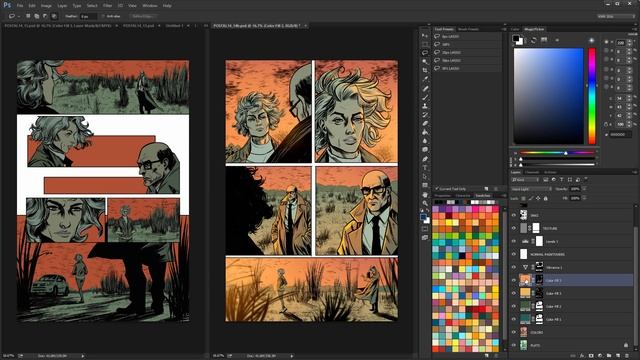The width and height of the screenshot is (640, 360).
Task: Pick the black swatch in the Swatches grid
Action: click(x=462, y=256)
